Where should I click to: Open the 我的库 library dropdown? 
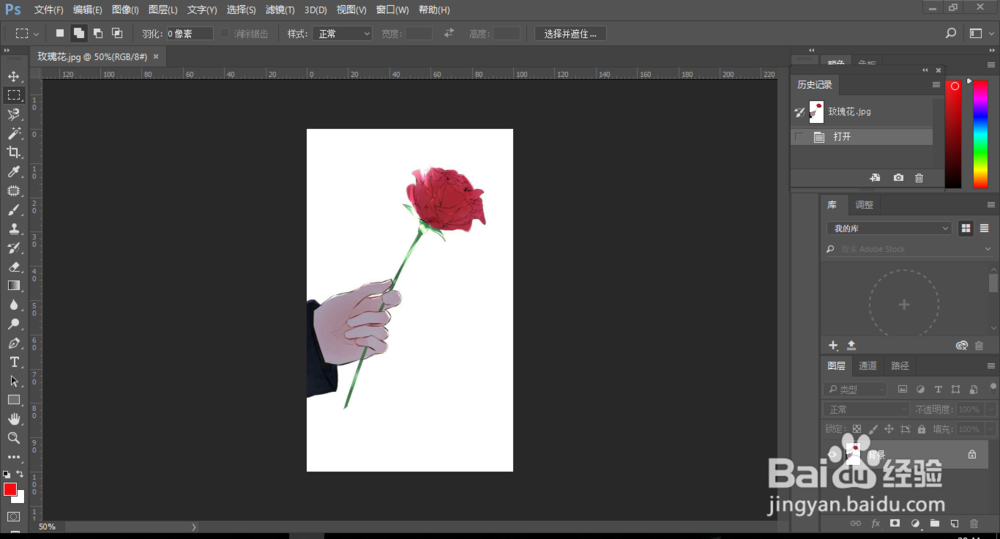pos(889,228)
